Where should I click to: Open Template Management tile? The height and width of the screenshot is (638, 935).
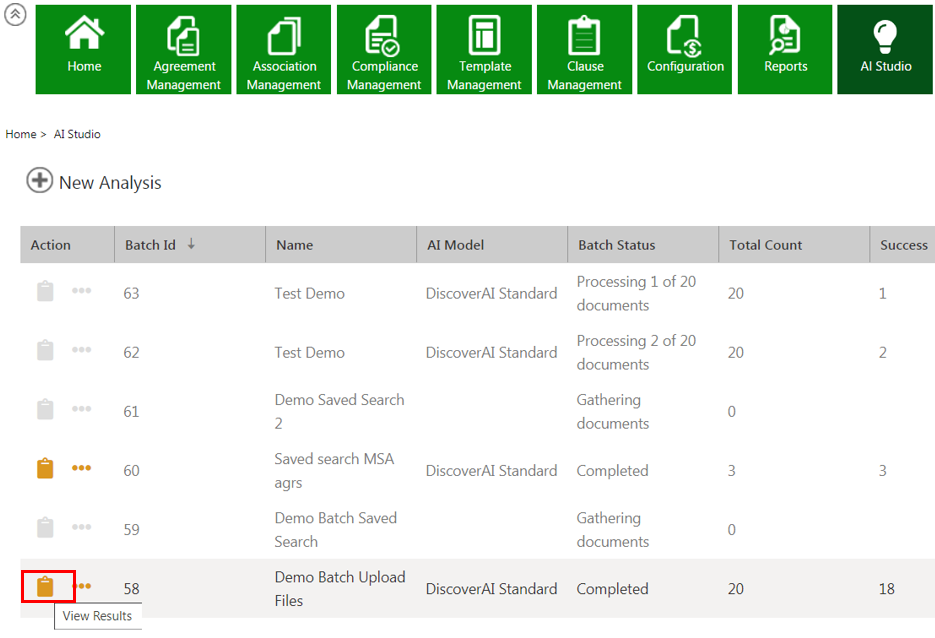484,49
